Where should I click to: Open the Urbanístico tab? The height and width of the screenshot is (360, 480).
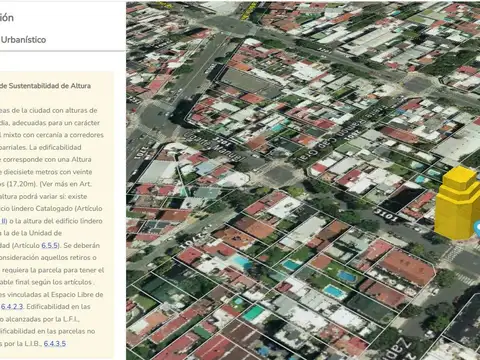[23, 40]
